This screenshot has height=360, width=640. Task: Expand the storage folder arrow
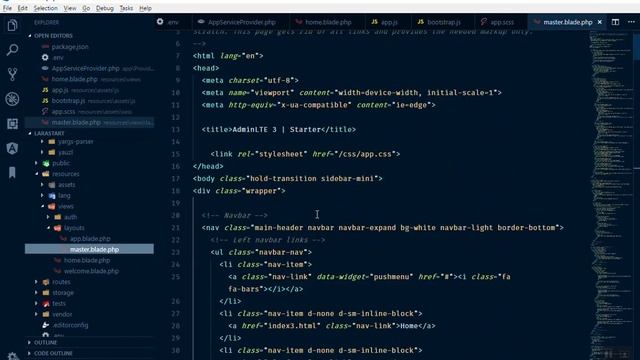tap(36, 293)
